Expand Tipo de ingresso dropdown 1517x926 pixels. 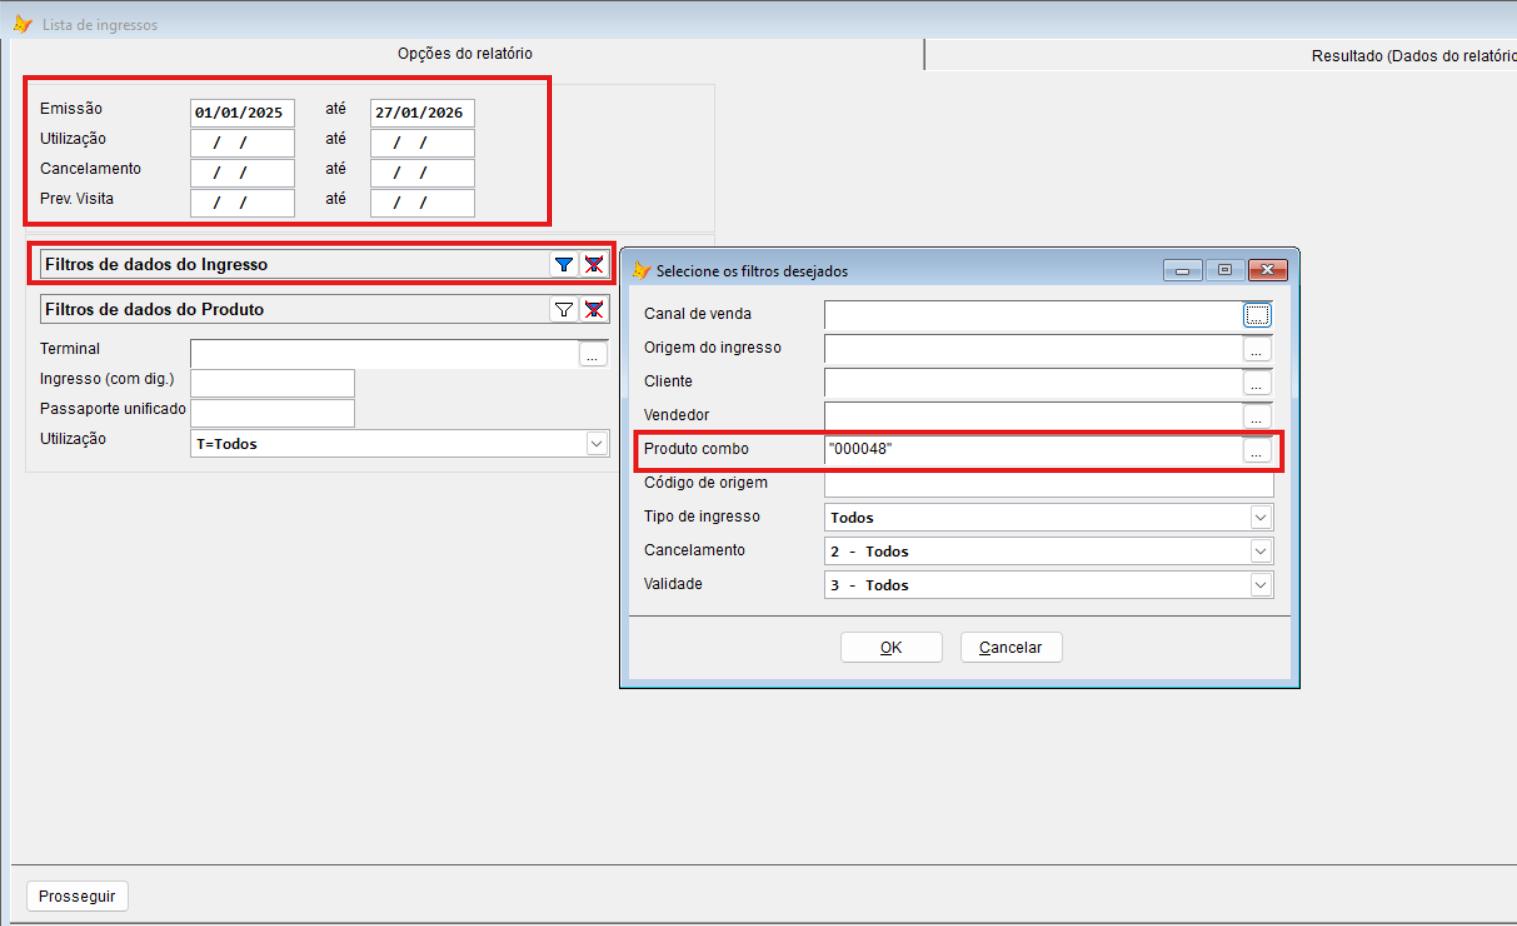(1261, 518)
